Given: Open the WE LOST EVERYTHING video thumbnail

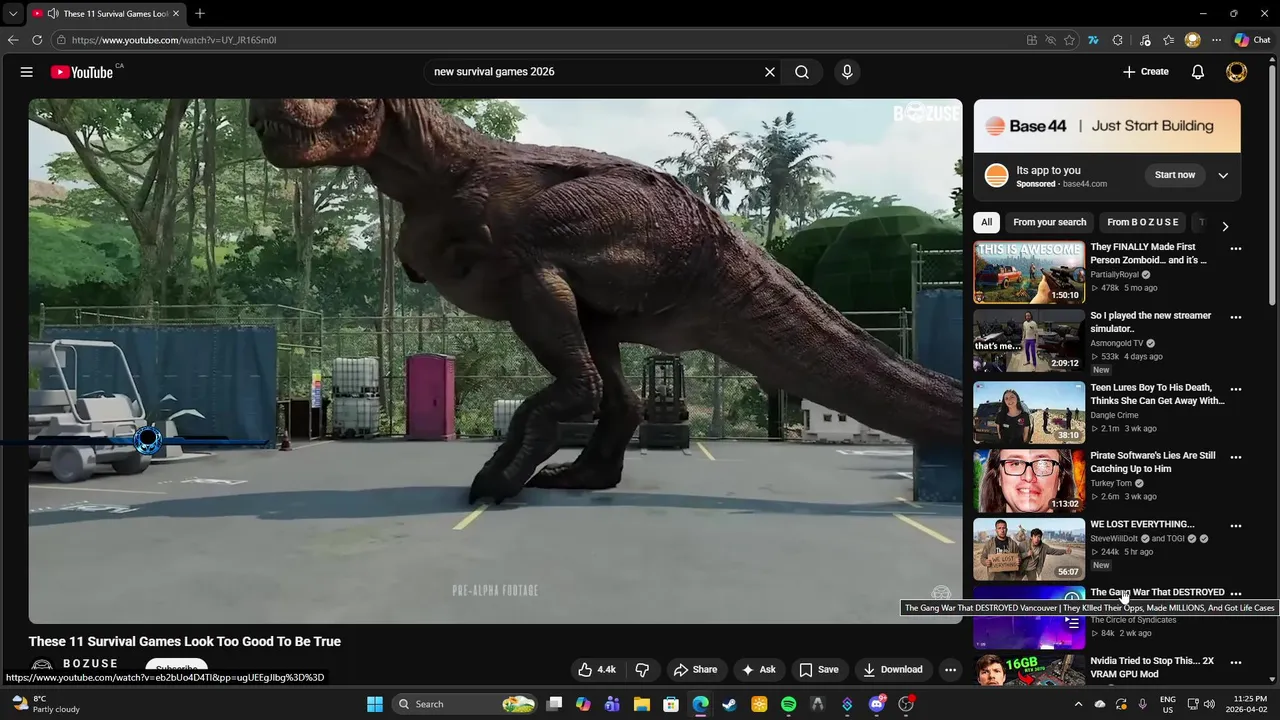Looking at the screenshot, I should 1029,549.
